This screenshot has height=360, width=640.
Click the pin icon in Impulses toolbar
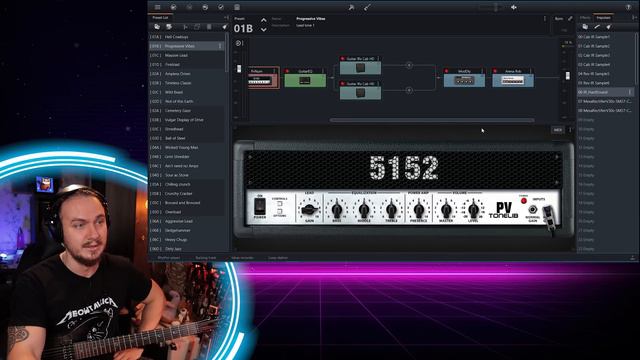point(609,27)
